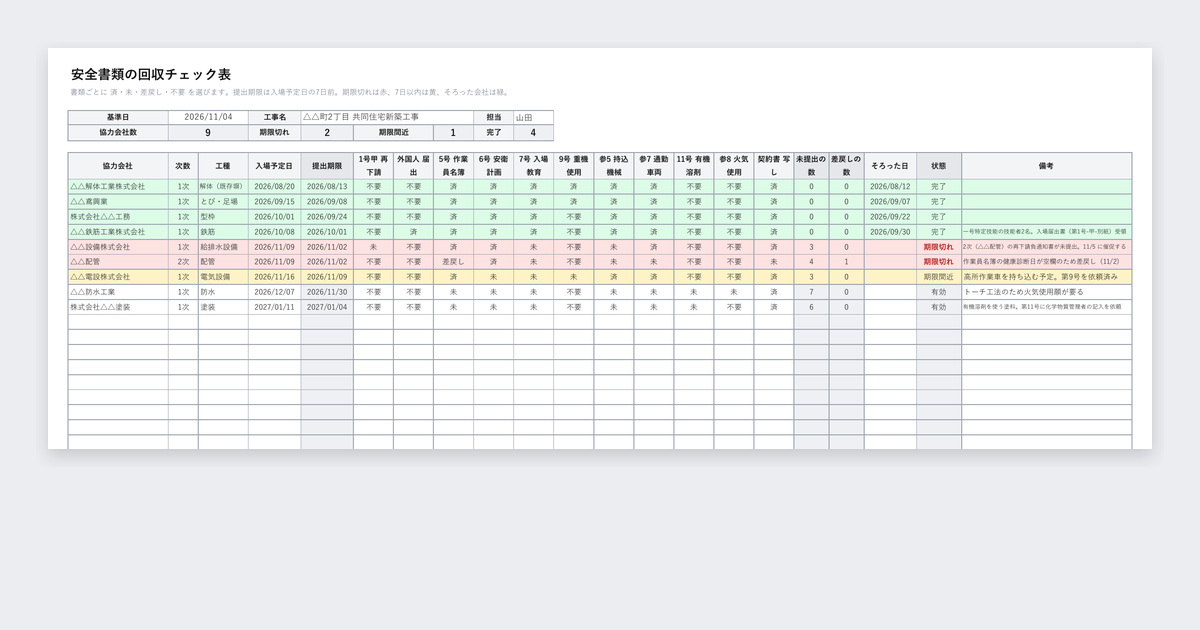Select the そろった日 cell 2026/09/22
The image size is (1200, 630).
890,216
